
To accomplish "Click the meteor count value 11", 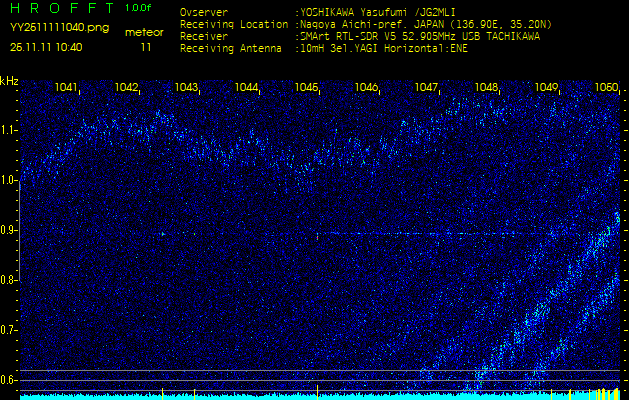I will pyautogui.click(x=146, y=47).
